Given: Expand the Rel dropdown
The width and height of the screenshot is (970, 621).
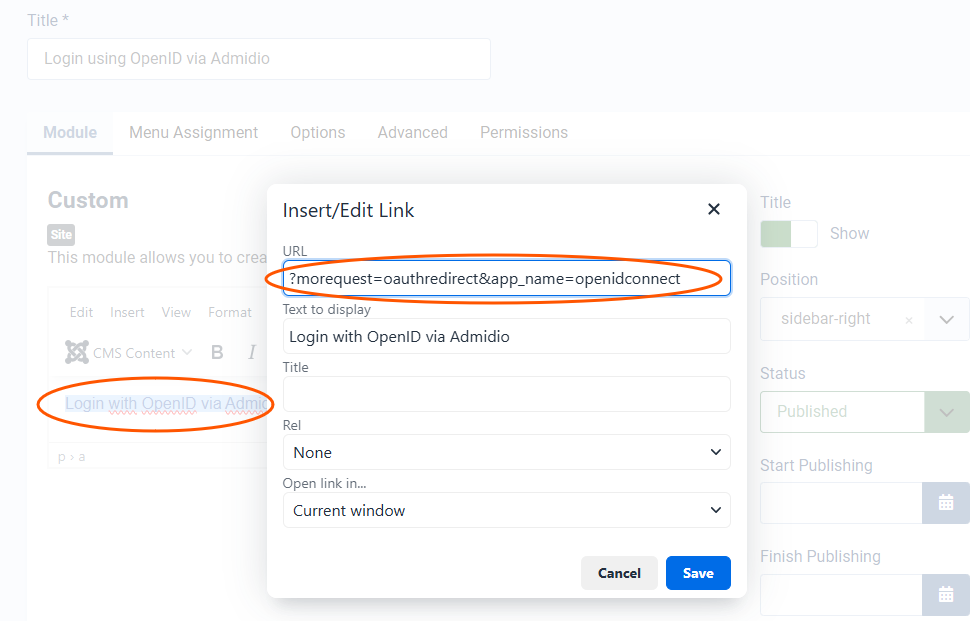Looking at the screenshot, I should point(506,452).
